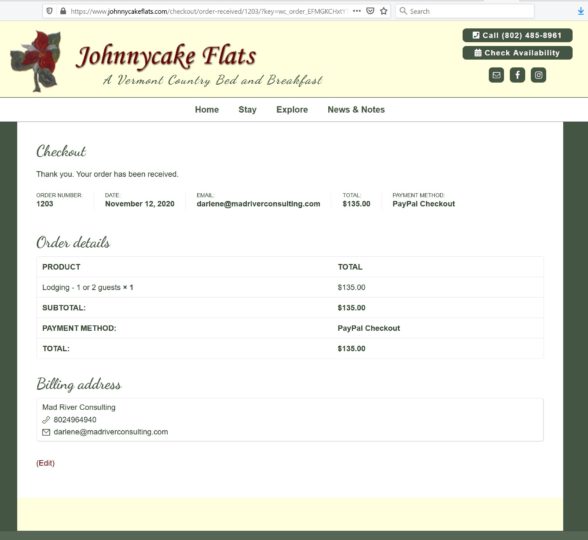Open the page actions three-dot menu

(357, 11)
